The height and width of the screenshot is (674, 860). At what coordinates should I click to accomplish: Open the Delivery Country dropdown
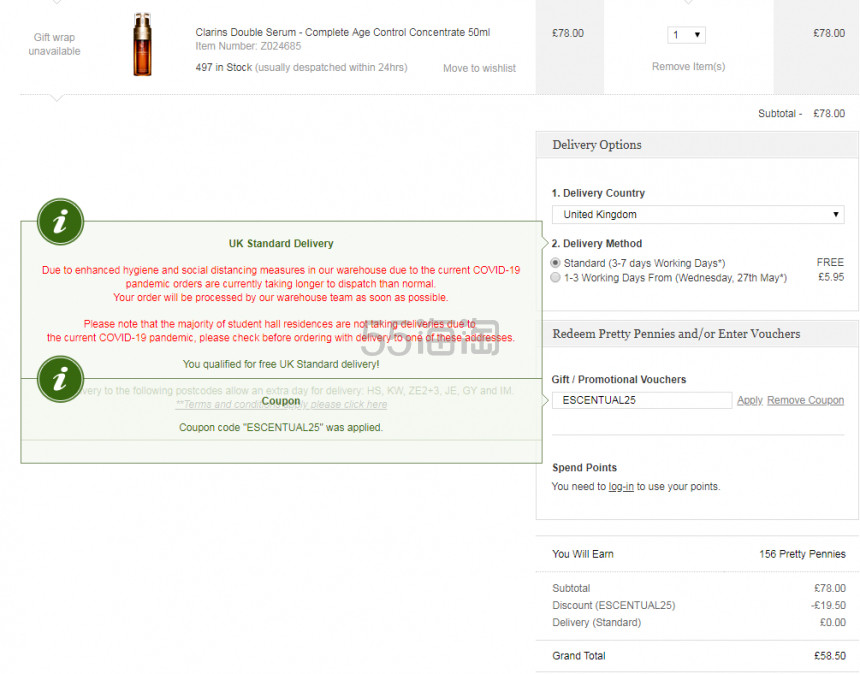pyautogui.click(x=698, y=214)
